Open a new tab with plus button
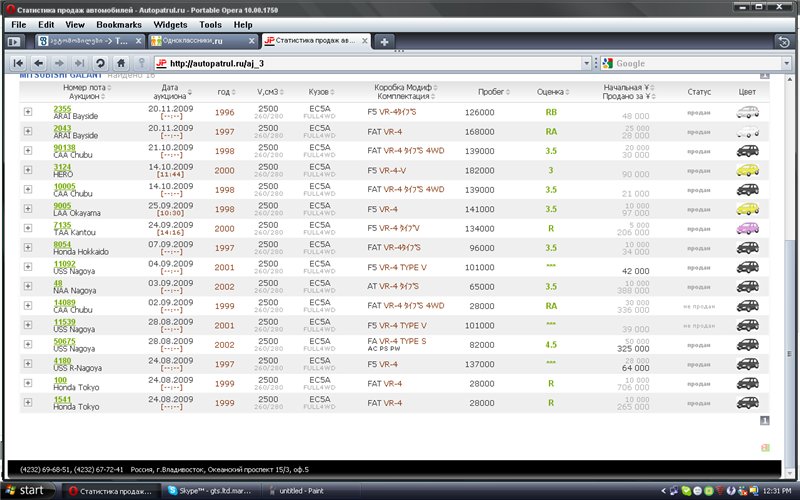 [x=385, y=41]
